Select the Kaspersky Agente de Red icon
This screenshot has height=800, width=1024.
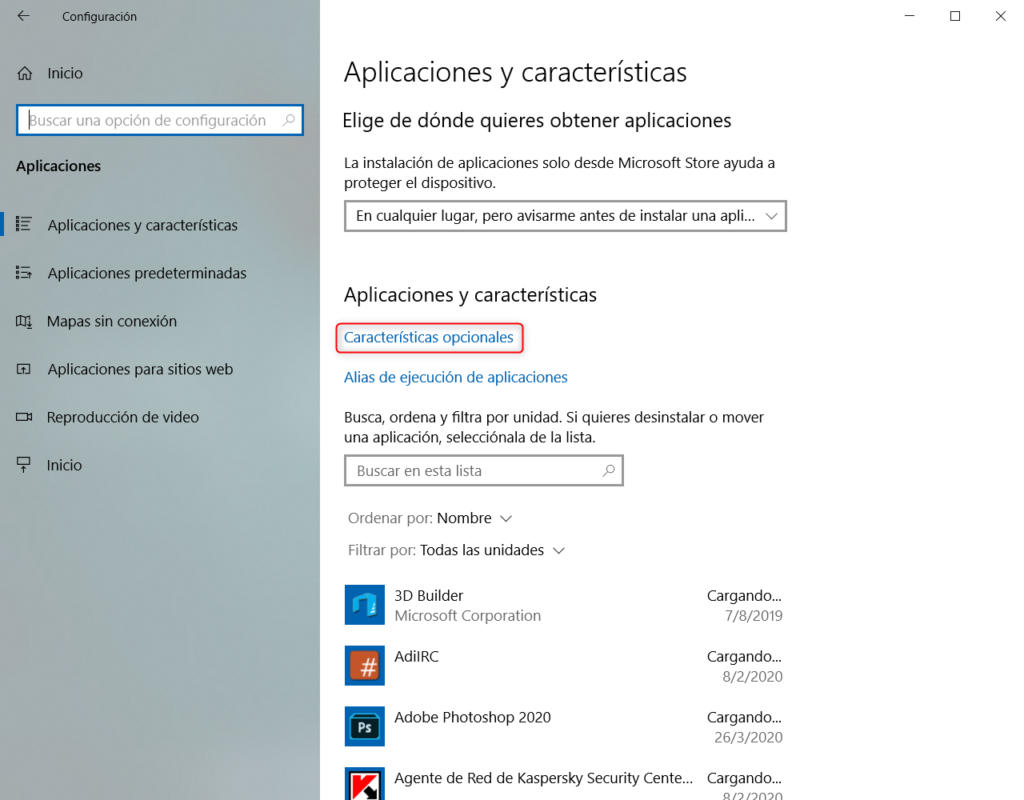click(x=365, y=784)
